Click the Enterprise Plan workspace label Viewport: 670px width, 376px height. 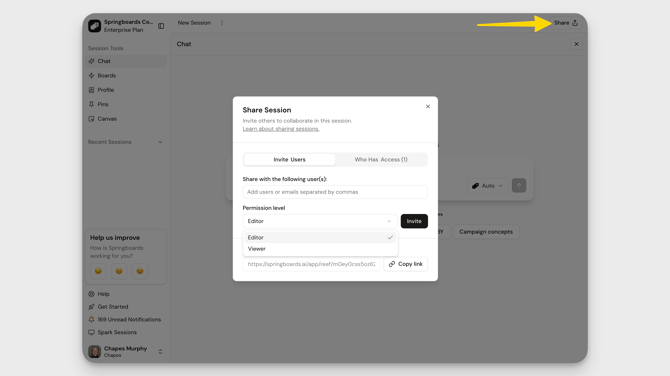point(124,30)
